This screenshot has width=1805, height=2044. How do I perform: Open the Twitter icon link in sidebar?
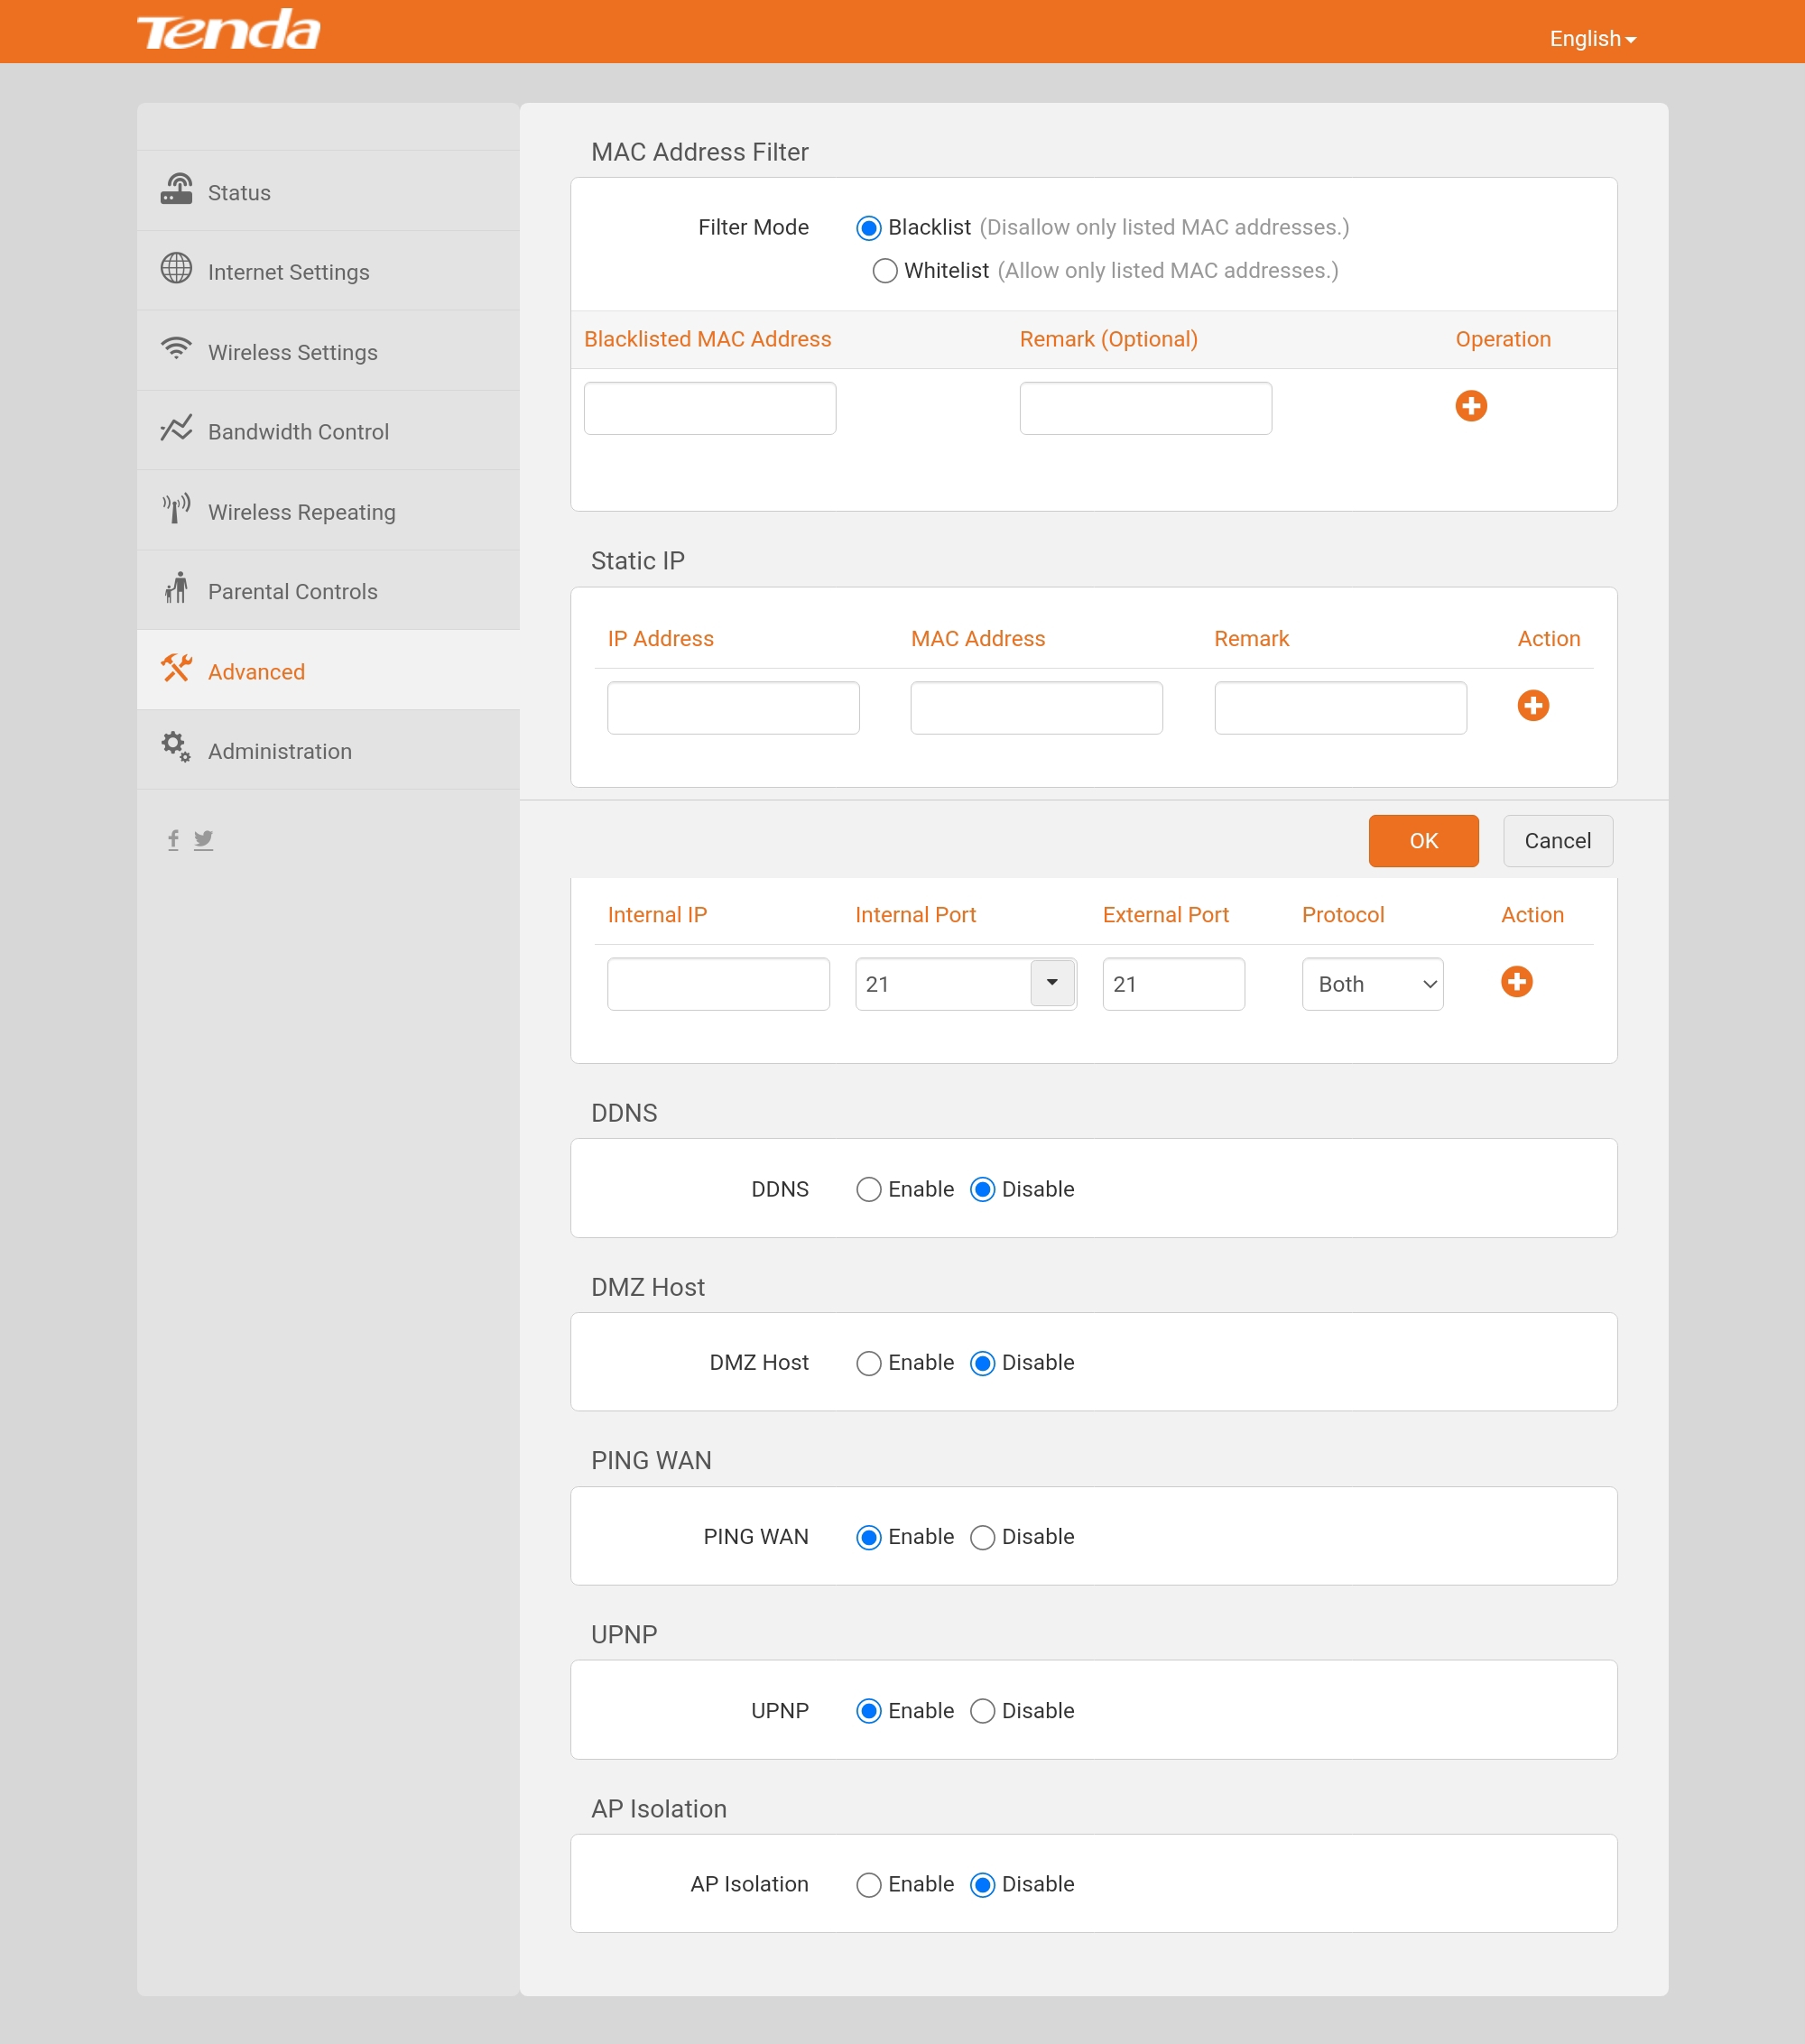[203, 839]
